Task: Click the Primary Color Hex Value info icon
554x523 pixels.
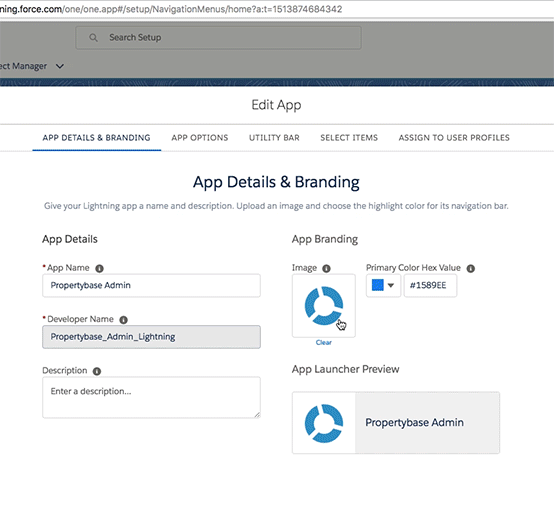Action: tap(471, 269)
